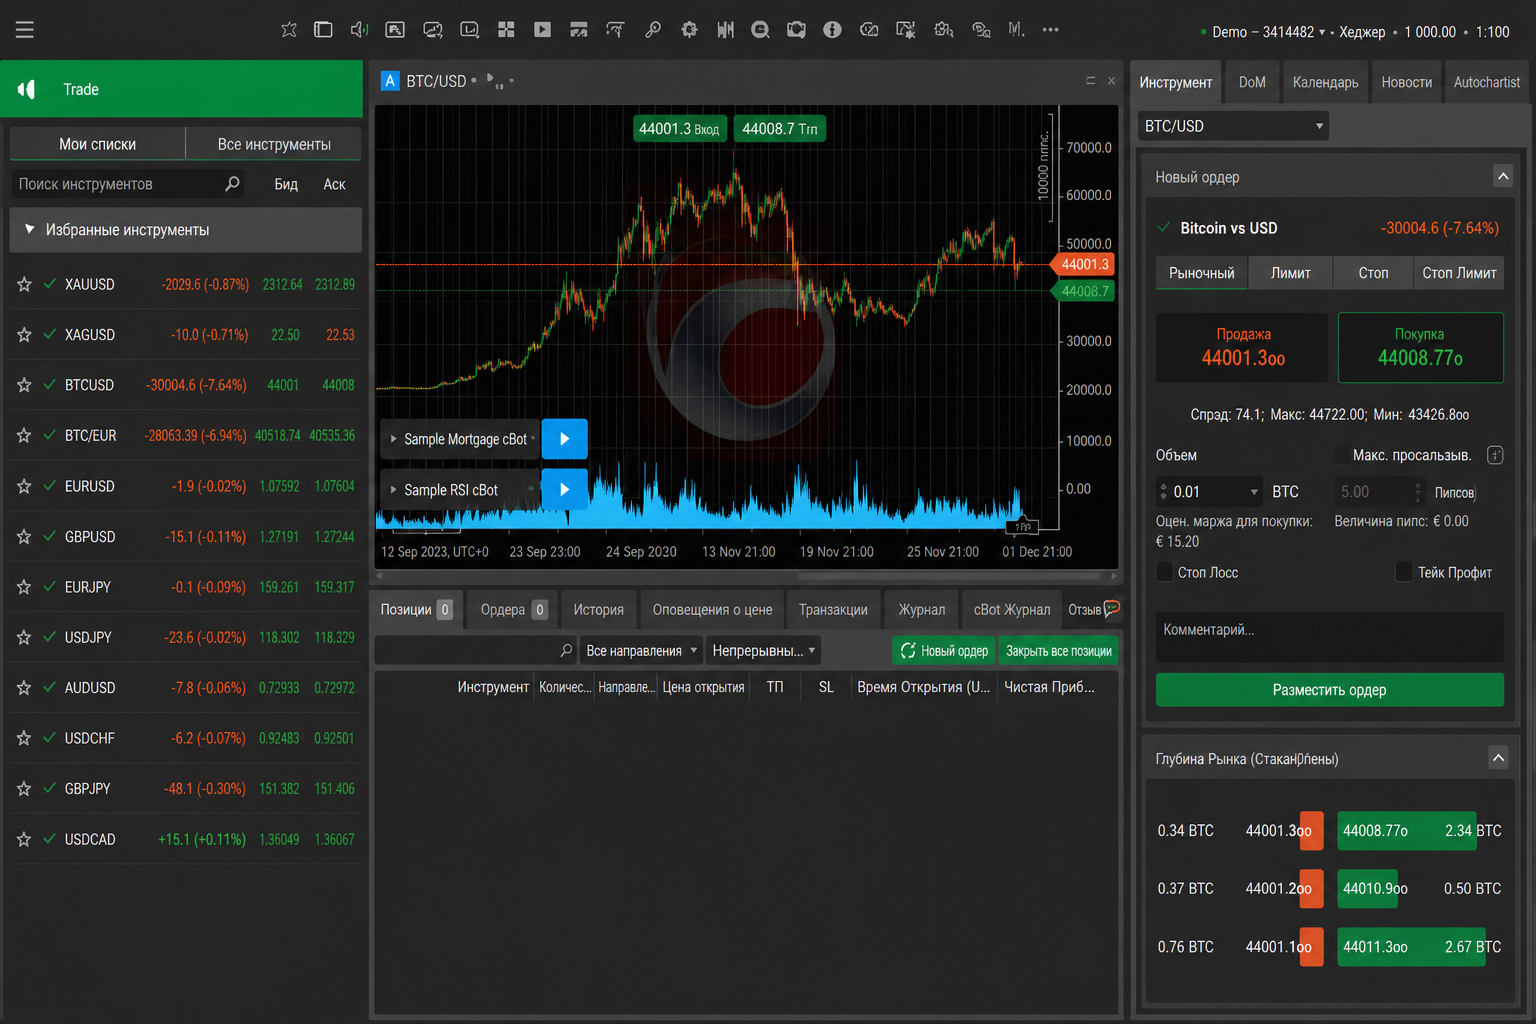Start the Sample Mortgage cBot play button
This screenshot has width=1536, height=1024.
pos(564,439)
